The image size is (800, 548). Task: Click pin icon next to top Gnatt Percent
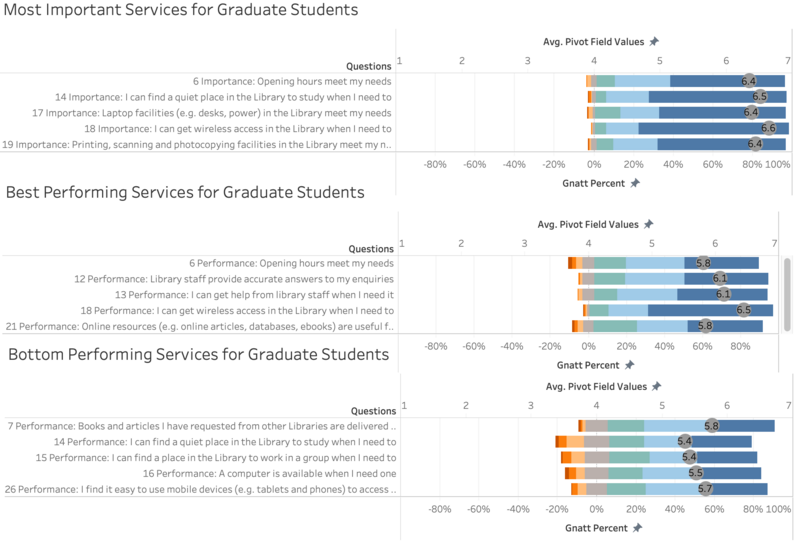point(635,183)
